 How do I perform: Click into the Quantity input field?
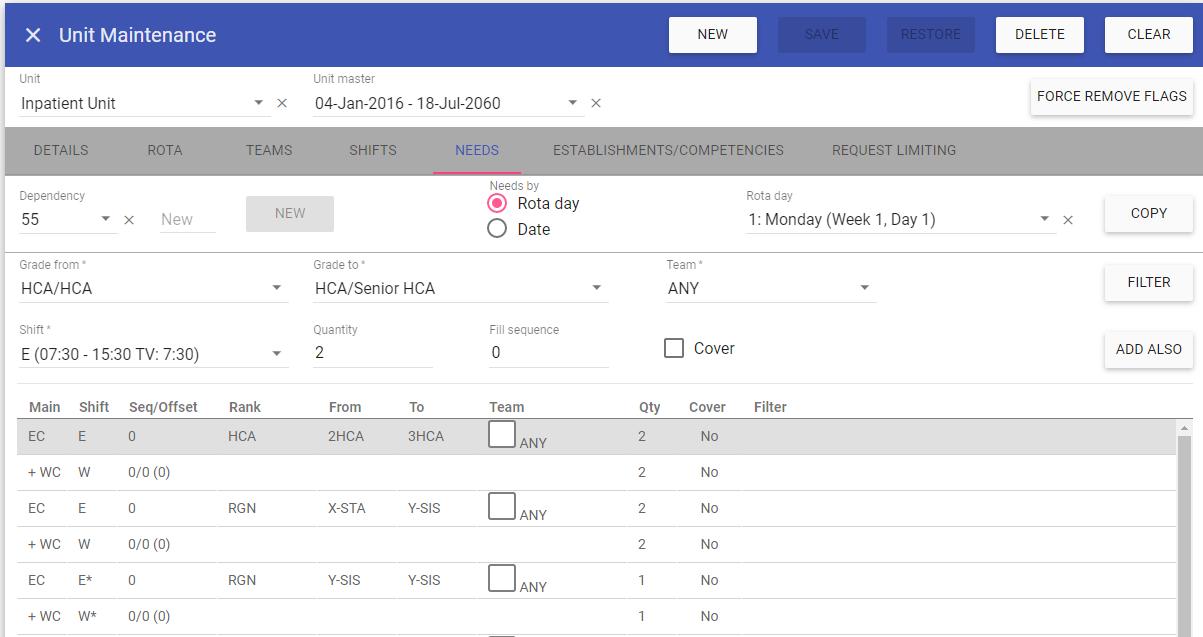tap(372, 353)
